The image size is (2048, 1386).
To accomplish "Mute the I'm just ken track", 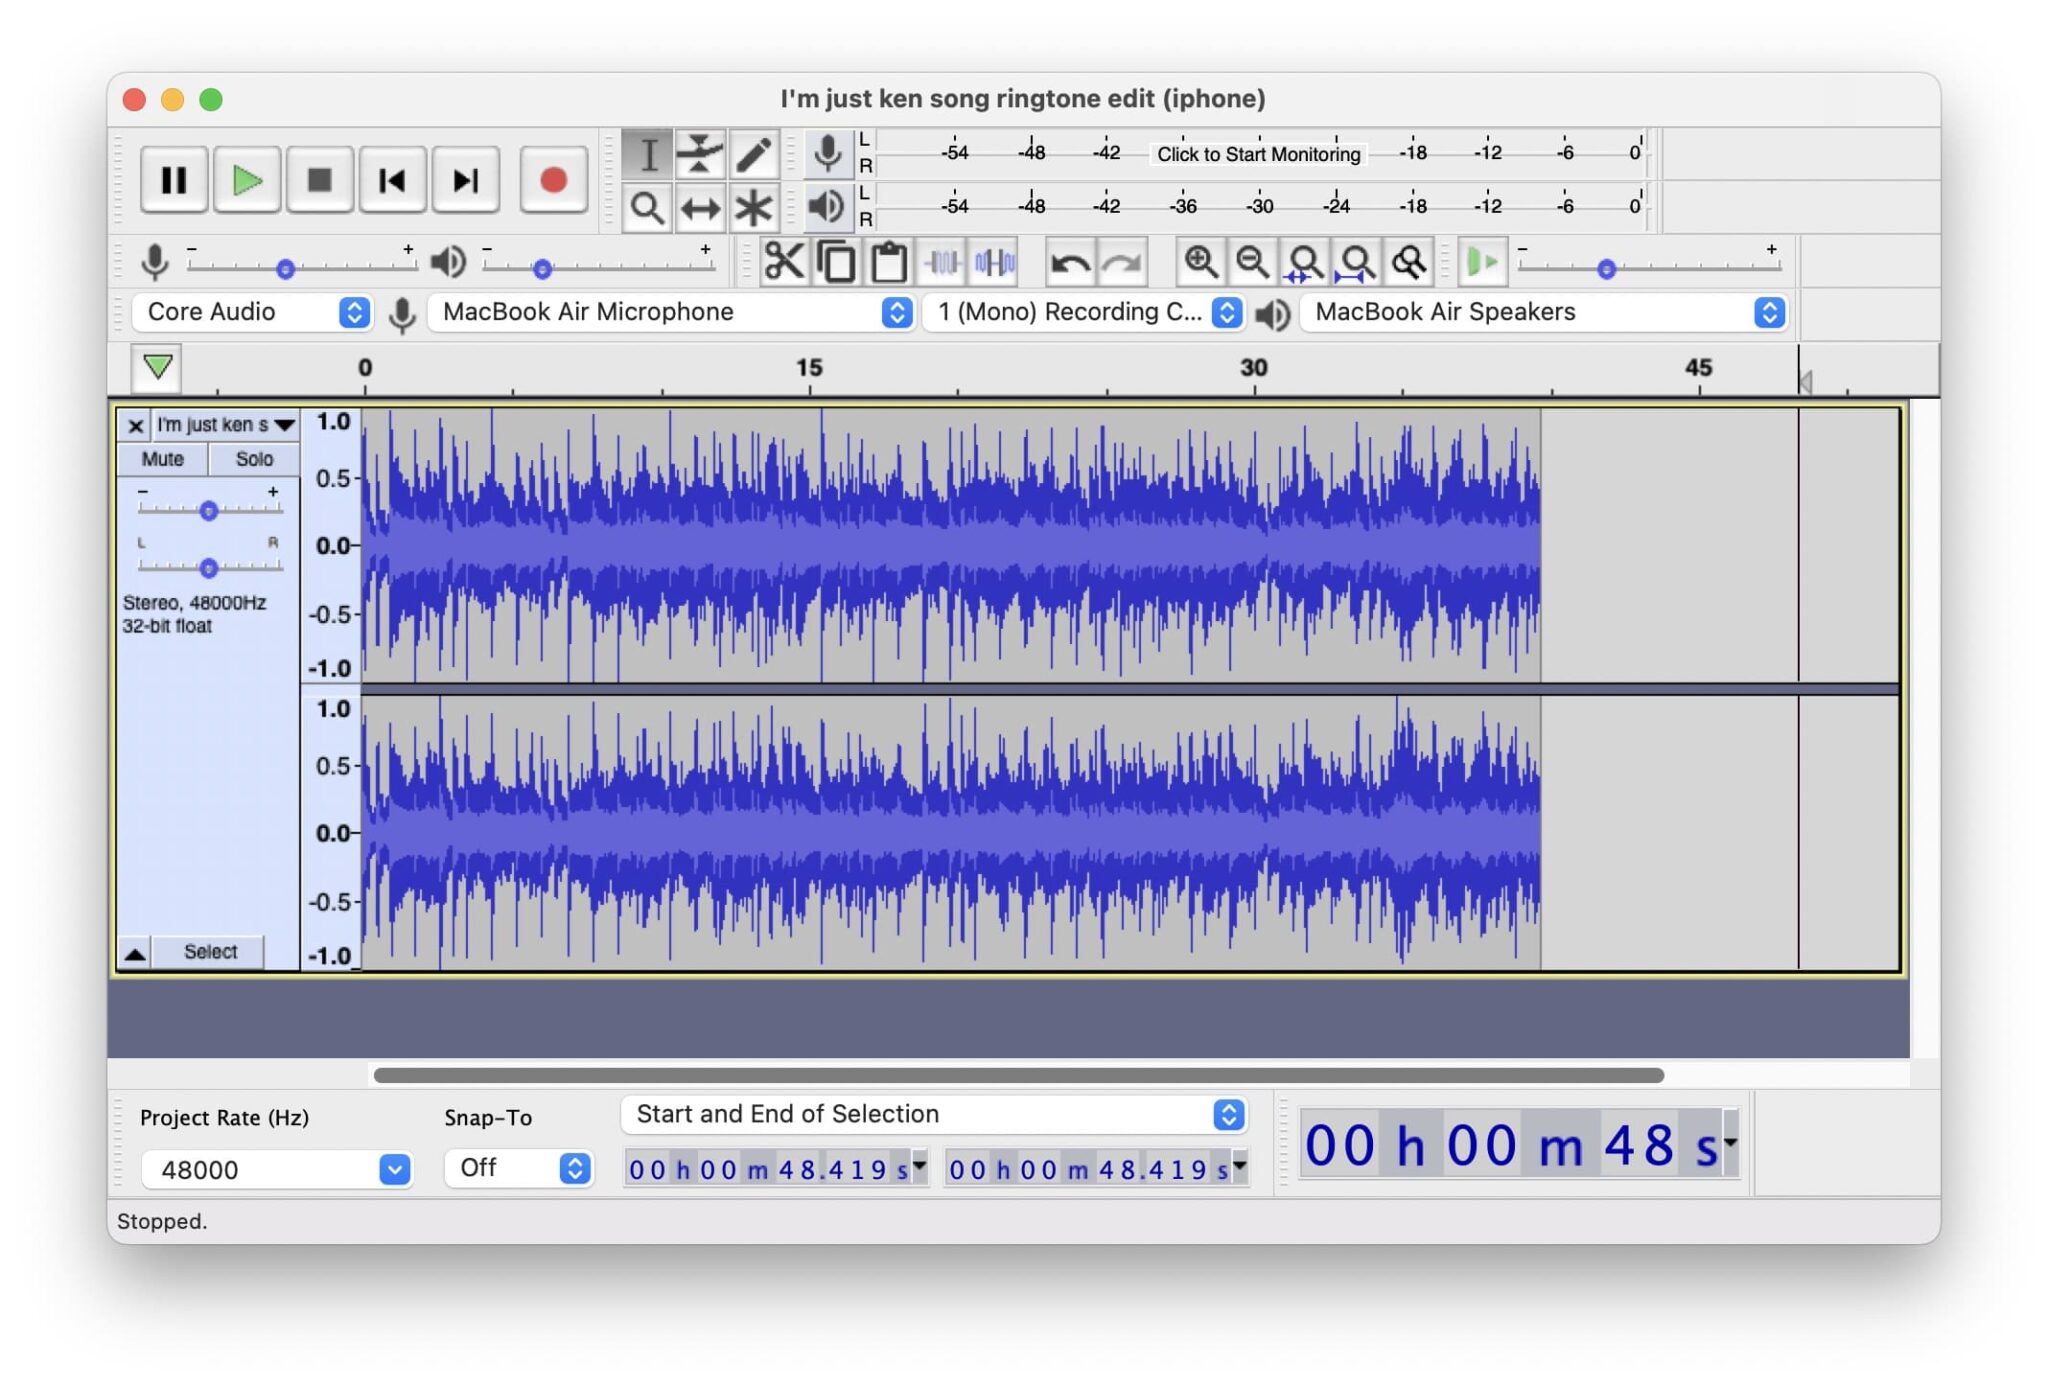I will 162,458.
